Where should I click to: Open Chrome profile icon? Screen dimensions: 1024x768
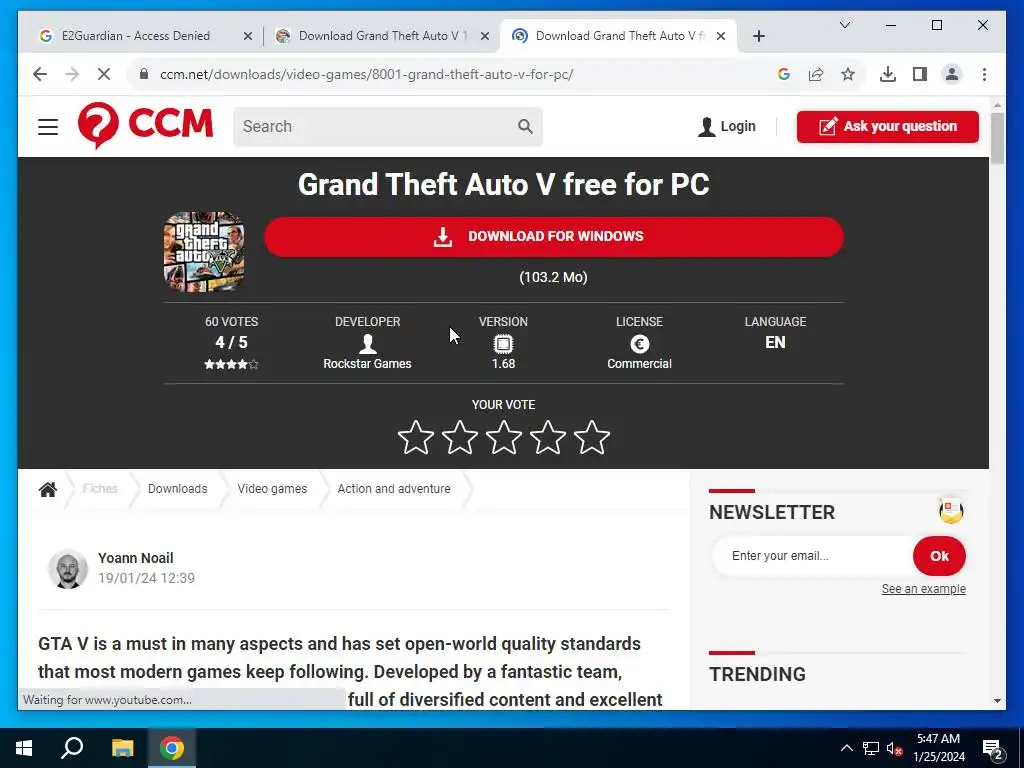pyautogui.click(x=952, y=74)
